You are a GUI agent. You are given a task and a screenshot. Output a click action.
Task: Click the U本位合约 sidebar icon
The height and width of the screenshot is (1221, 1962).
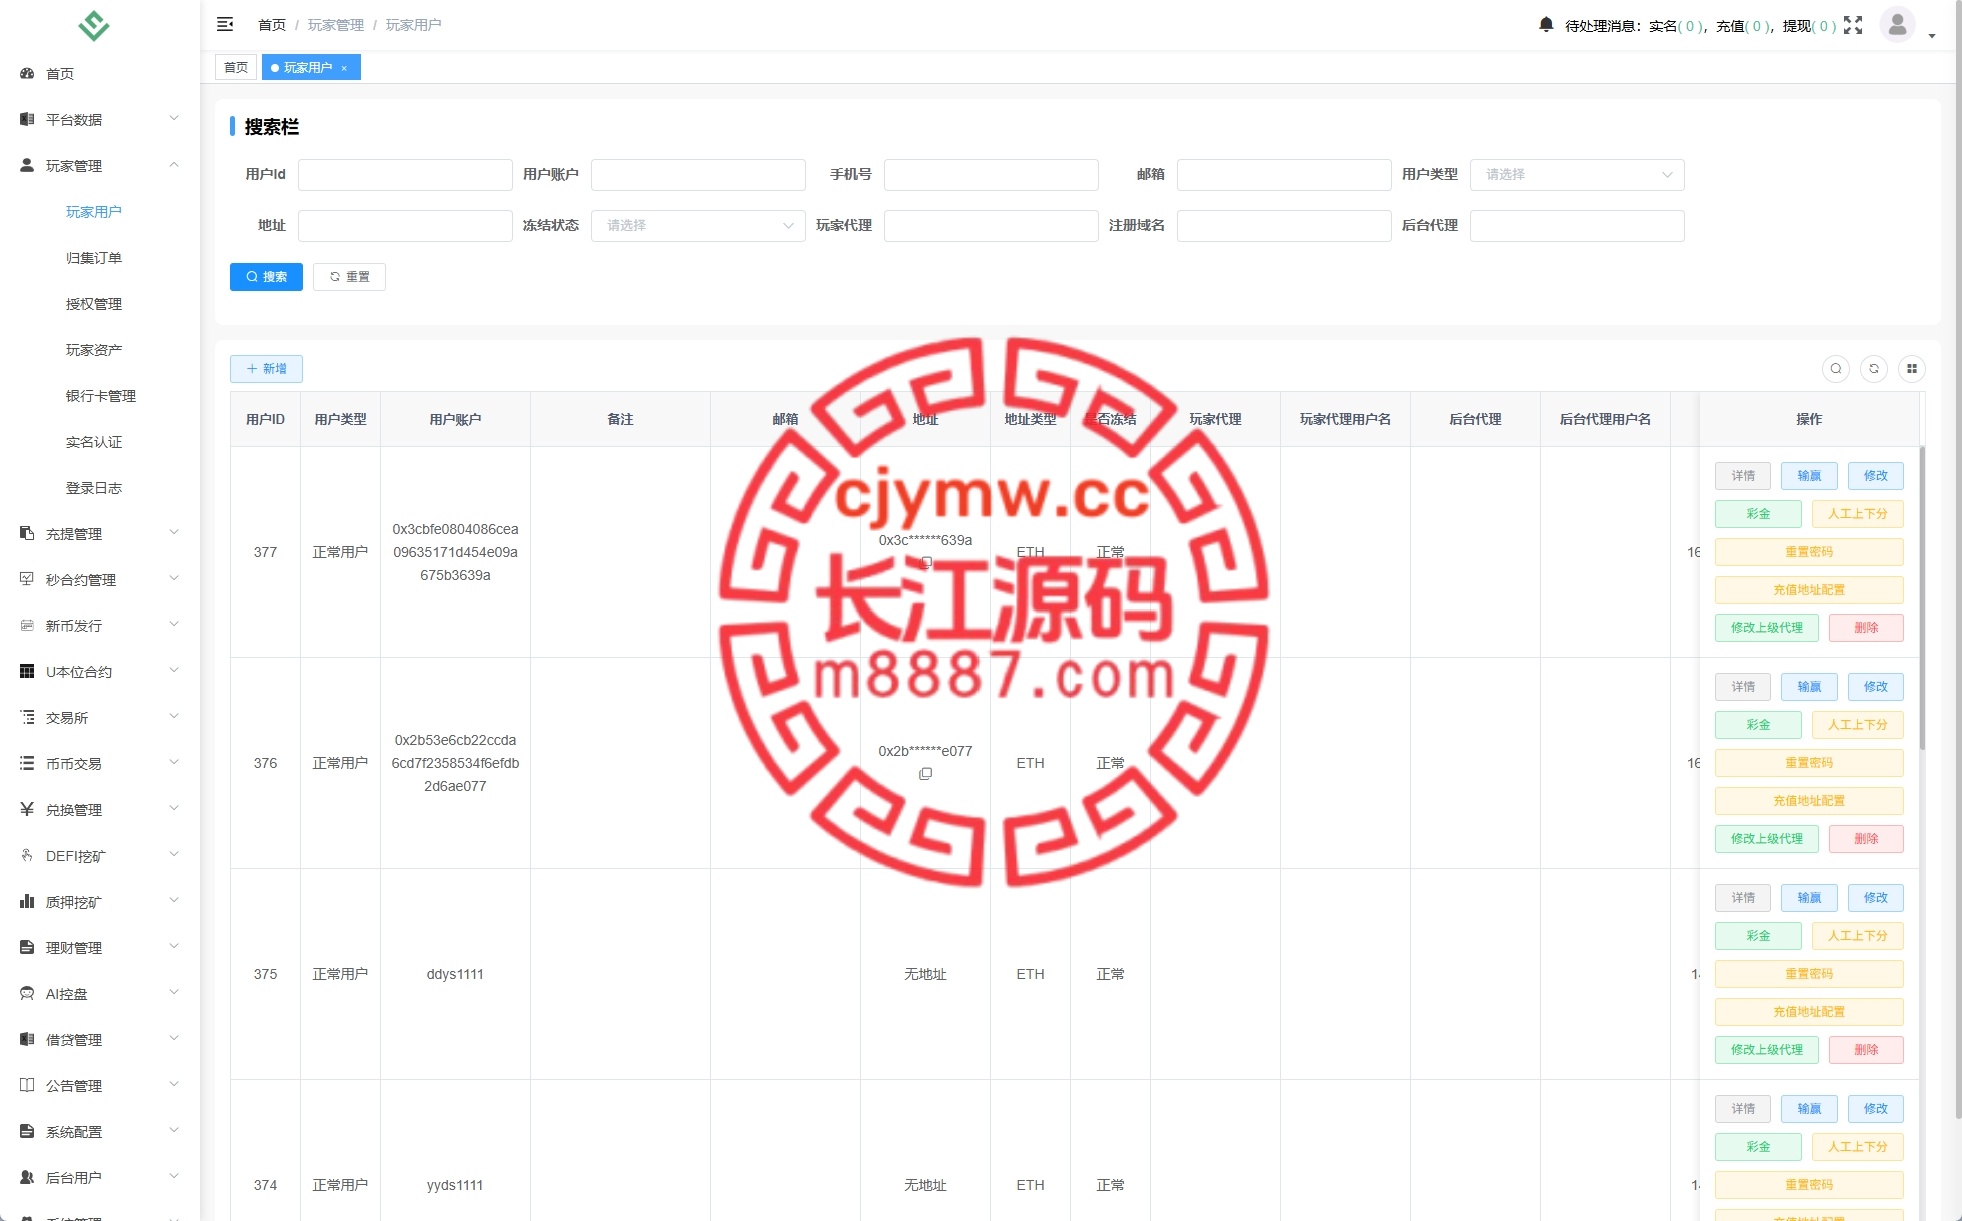pos(27,671)
